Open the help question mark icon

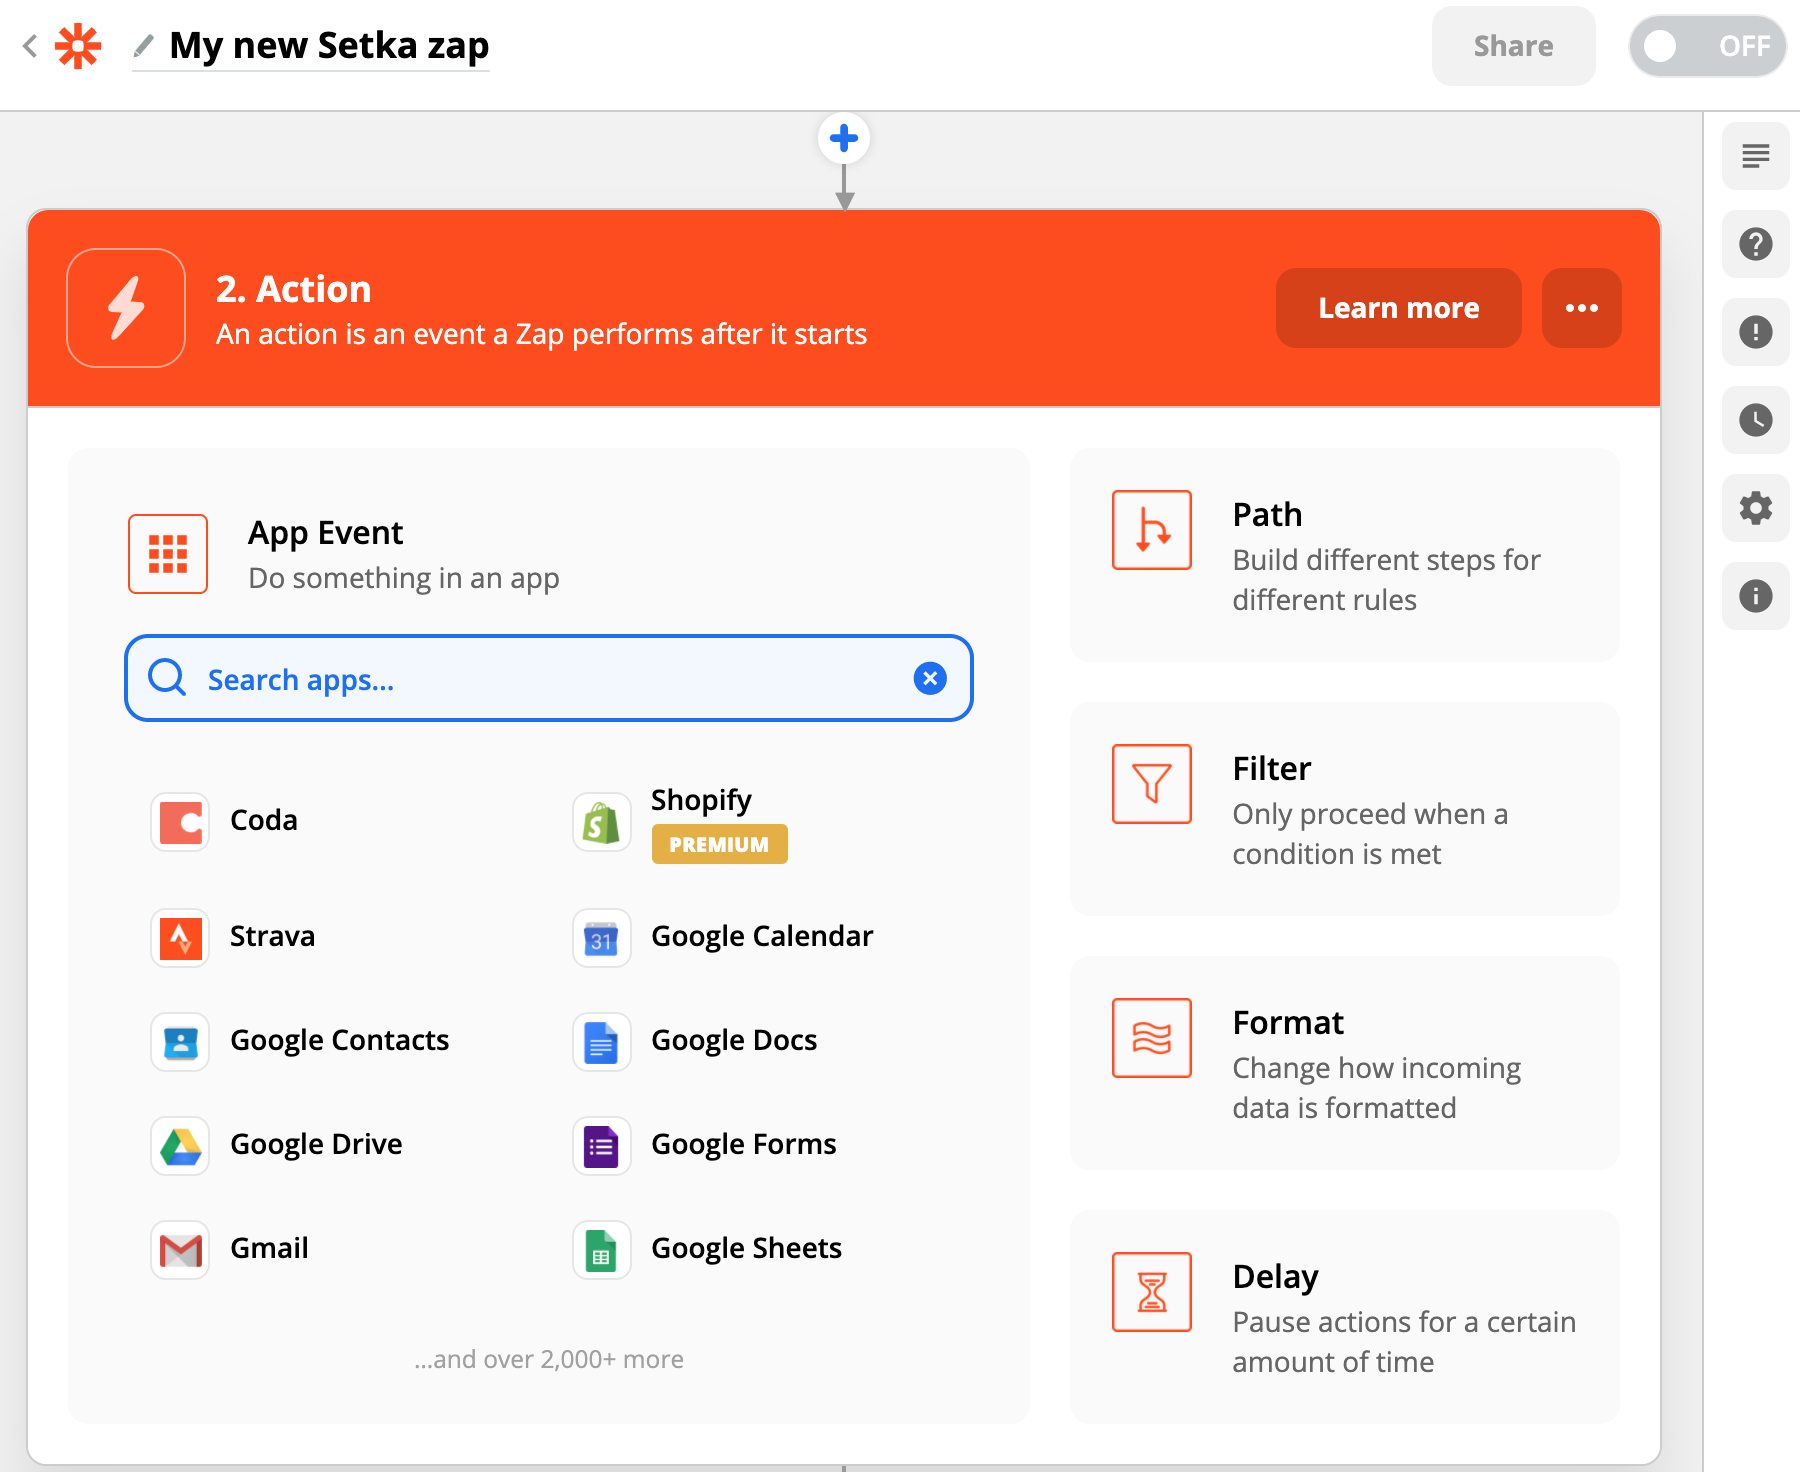pyautogui.click(x=1755, y=244)
